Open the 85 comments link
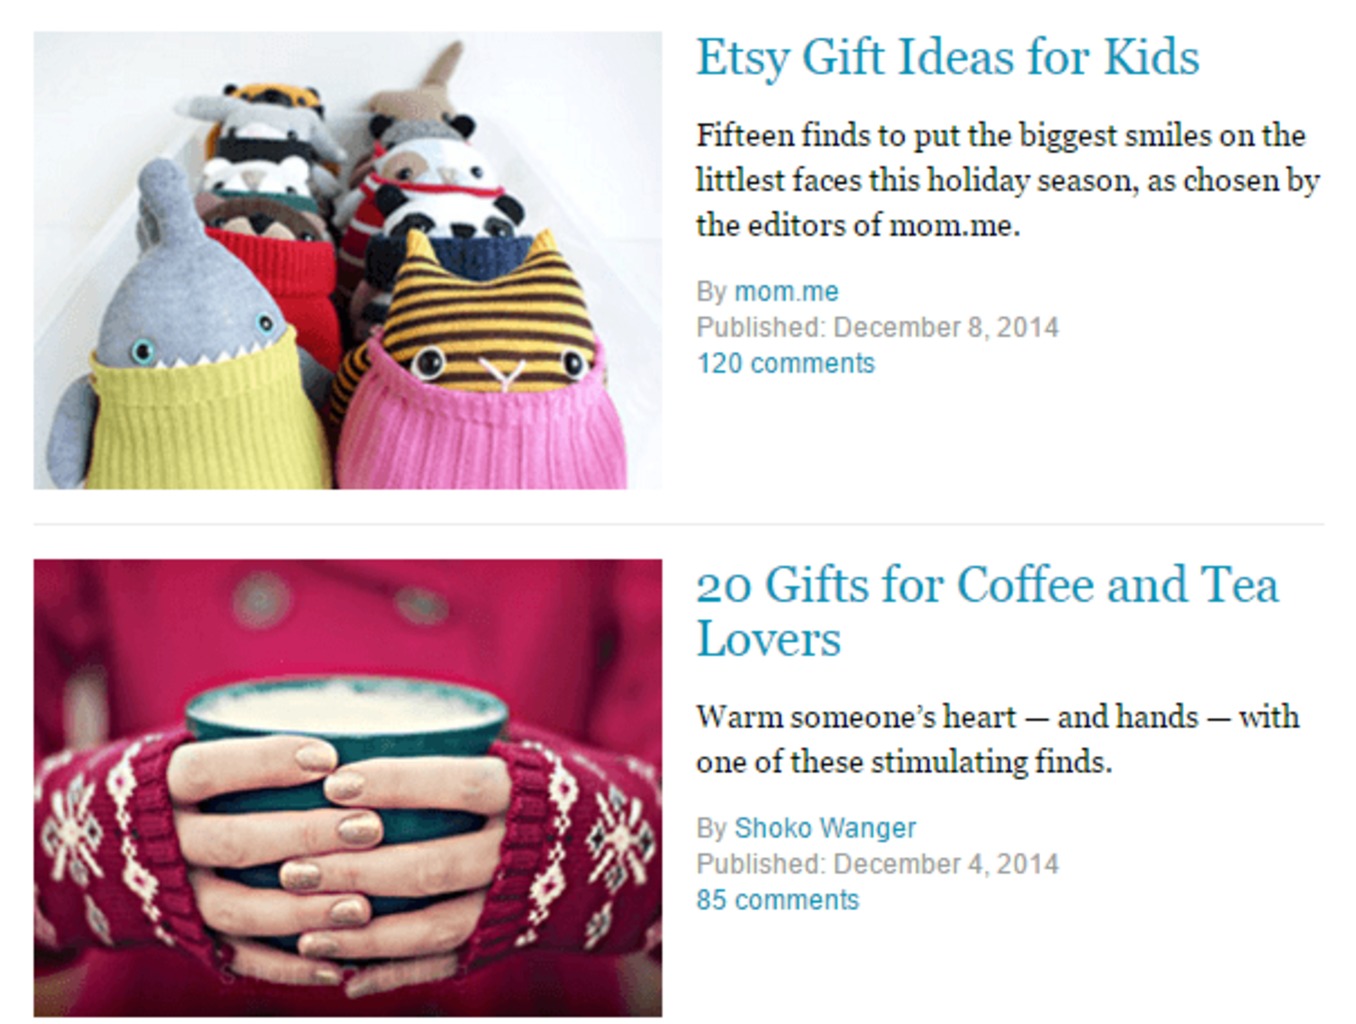 (x=777, y=900)
